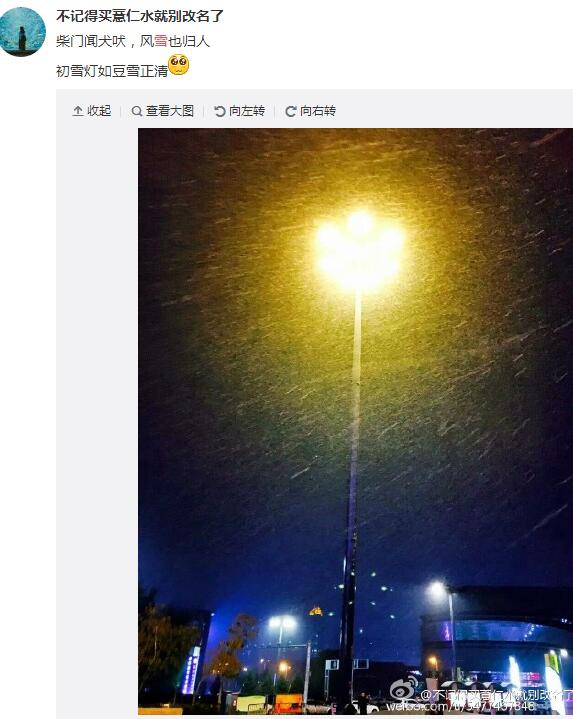Click the snowy street lamp photo
This screenshot has width=573, height=719.
coord(355,421)
